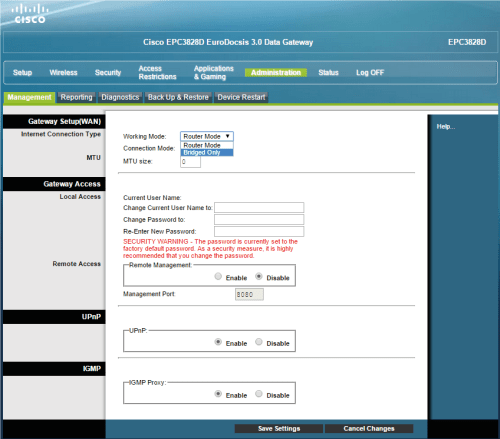
Task: Switch to the Management tab
Action: 29,97
